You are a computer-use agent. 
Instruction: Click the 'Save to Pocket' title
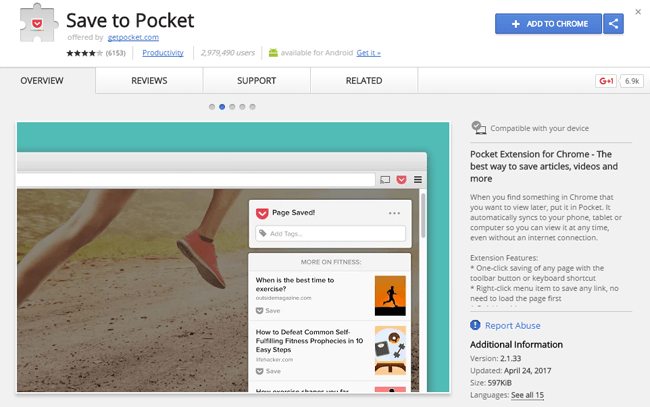[130, 20]
